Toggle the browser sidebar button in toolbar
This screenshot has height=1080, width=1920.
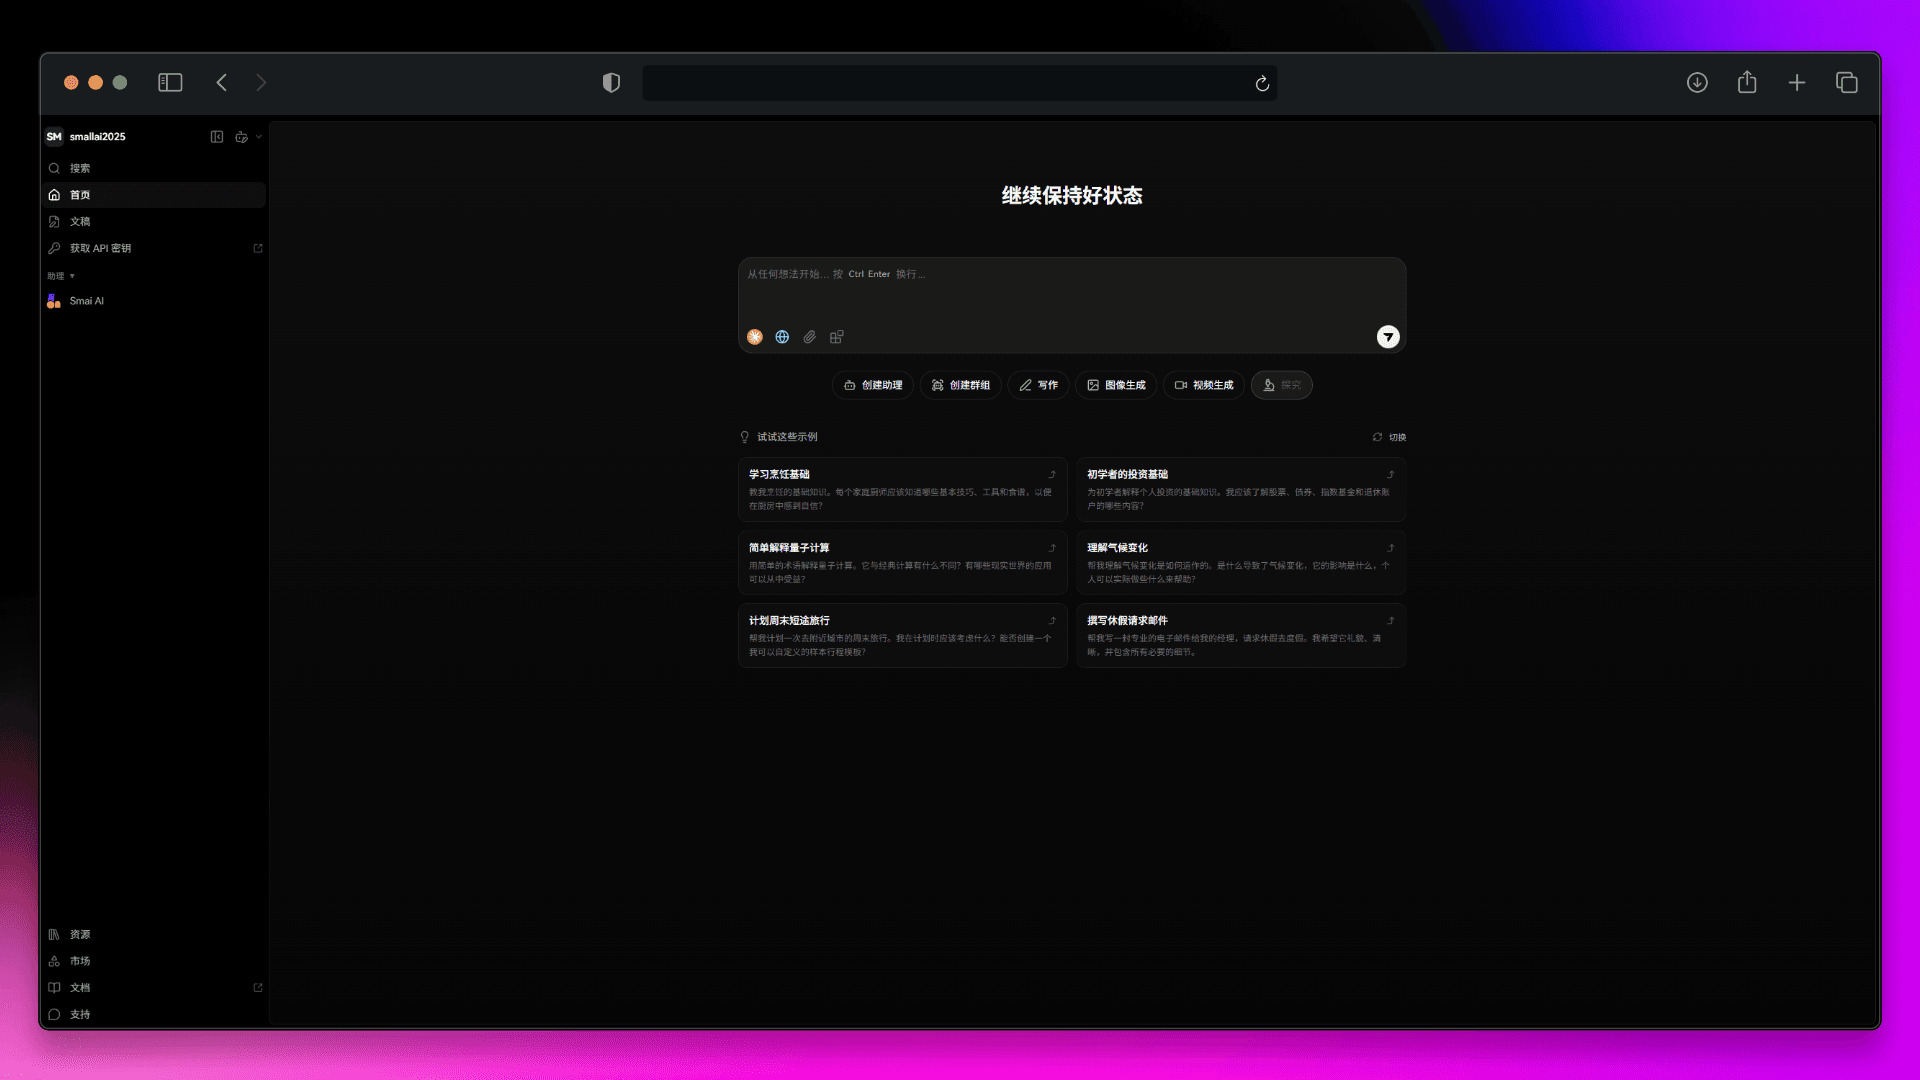[x=170, y=83]
